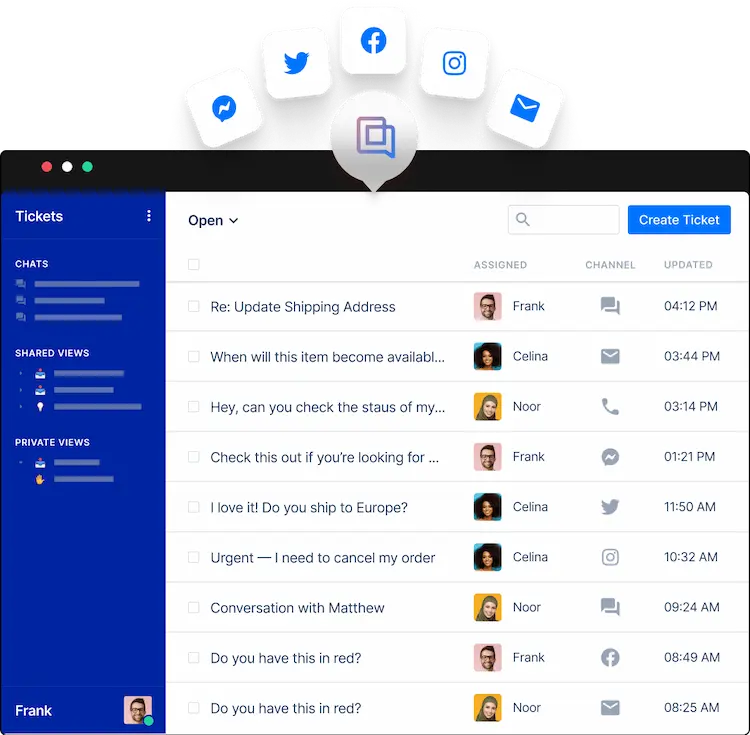This screenshot has height=735, width=750.
Task: Click the Facebook floating icon
Action: [x=374, y=40]
